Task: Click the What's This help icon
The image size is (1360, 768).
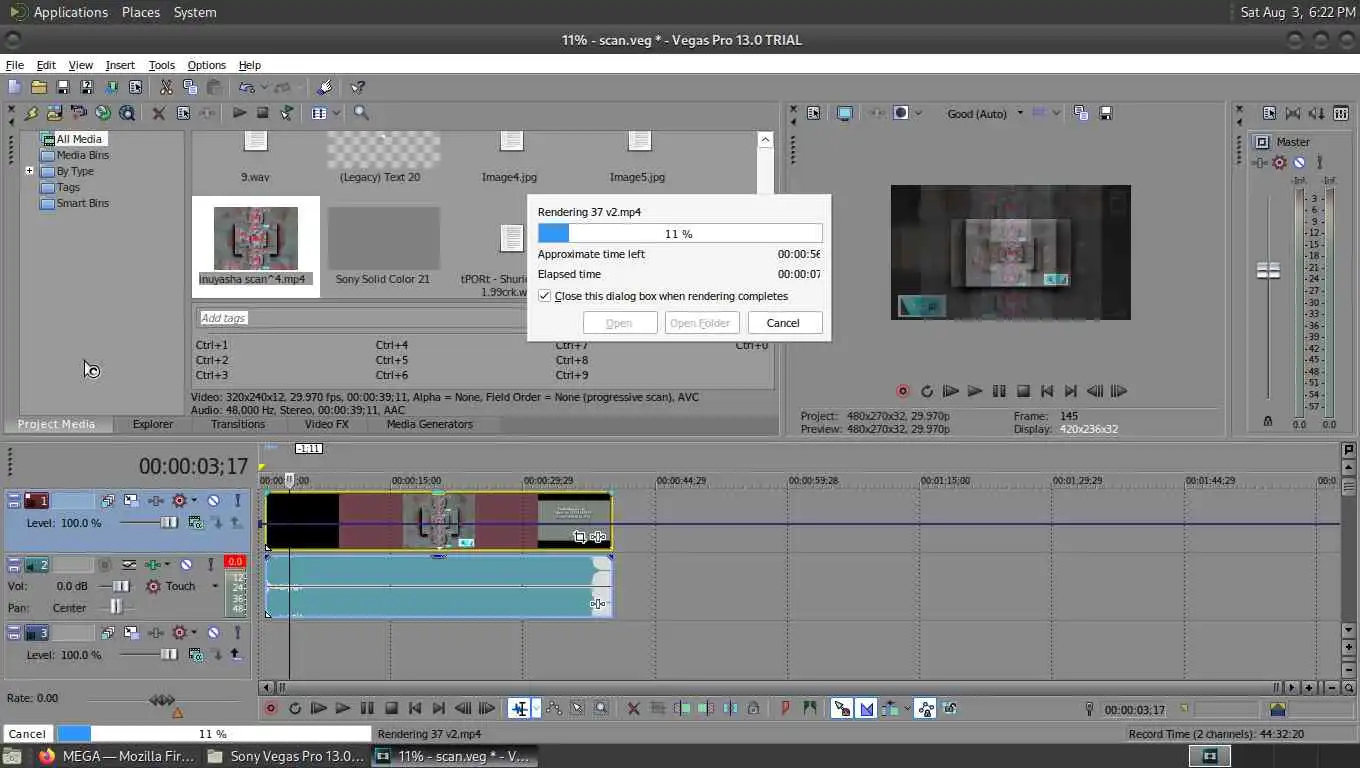Action: [358, 88]
